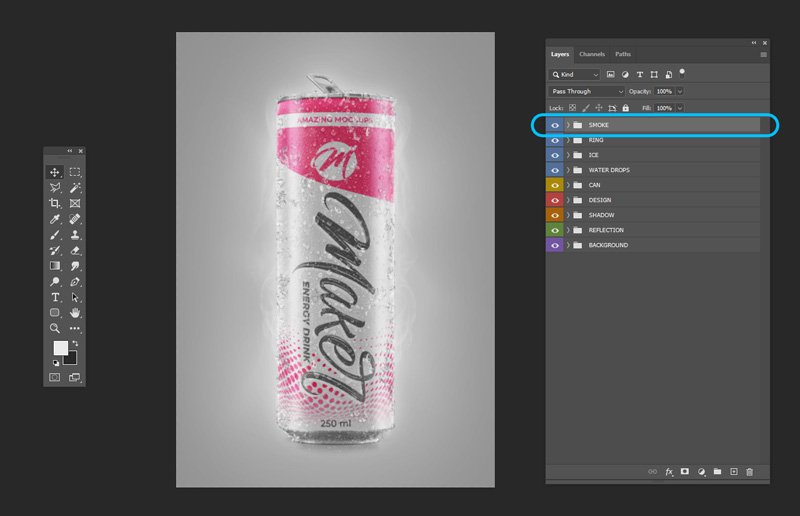The width and height of the screenshot is (800, 516).
Task: Expand the WATER DROPS group chevron
Action: pos(568,170)
